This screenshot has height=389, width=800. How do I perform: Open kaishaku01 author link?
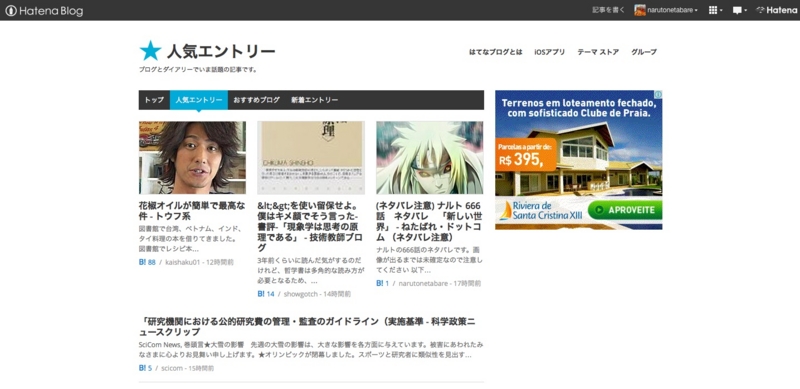[x=182, y=262]
